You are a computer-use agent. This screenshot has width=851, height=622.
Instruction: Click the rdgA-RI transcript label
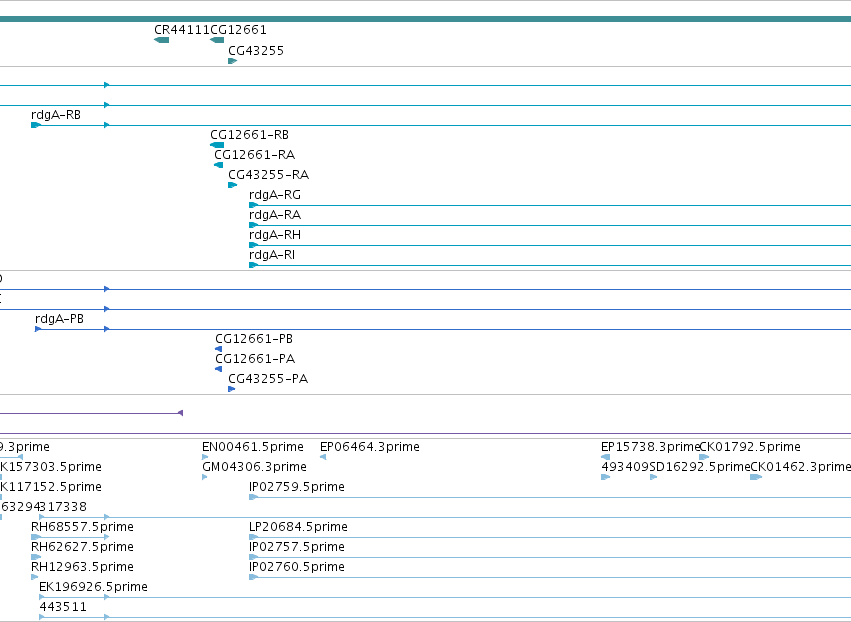pos(272,255)
